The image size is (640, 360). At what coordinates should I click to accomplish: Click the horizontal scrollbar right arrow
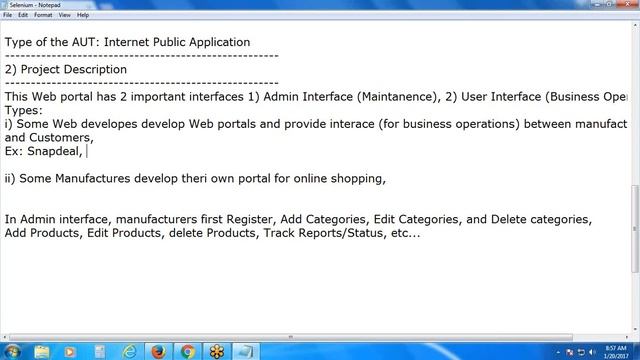coord(627,337)
